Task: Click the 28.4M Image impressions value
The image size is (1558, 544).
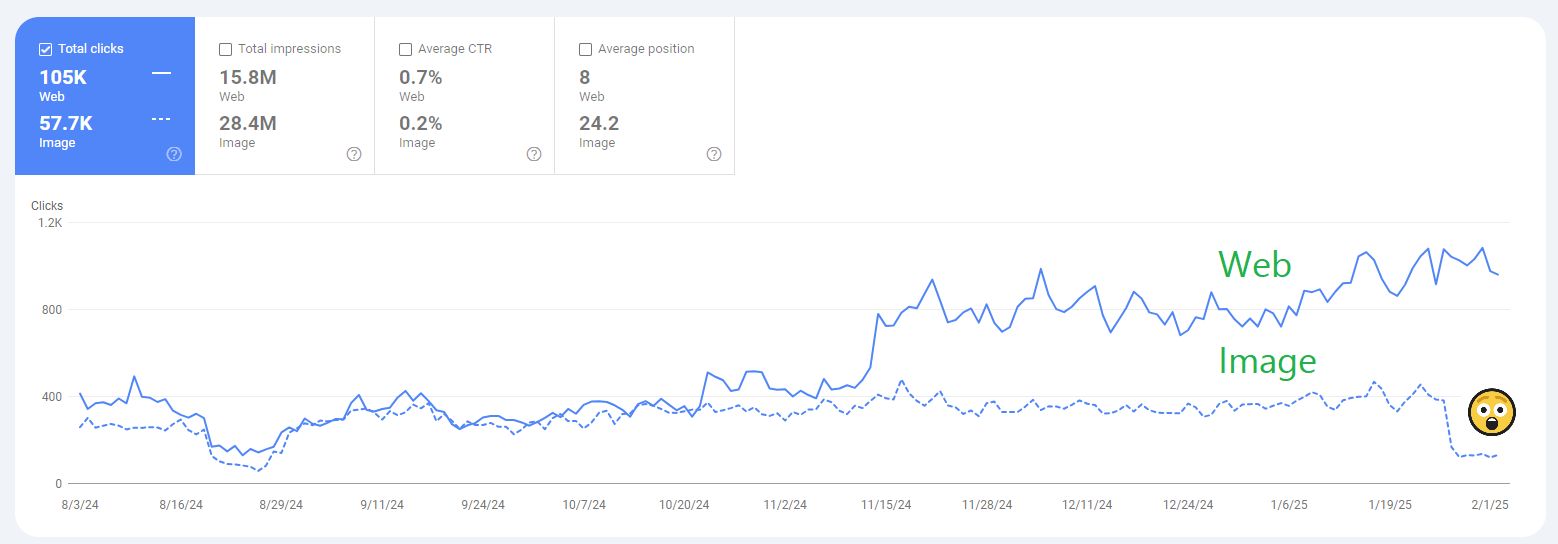Action: click(x=248, y=124)
